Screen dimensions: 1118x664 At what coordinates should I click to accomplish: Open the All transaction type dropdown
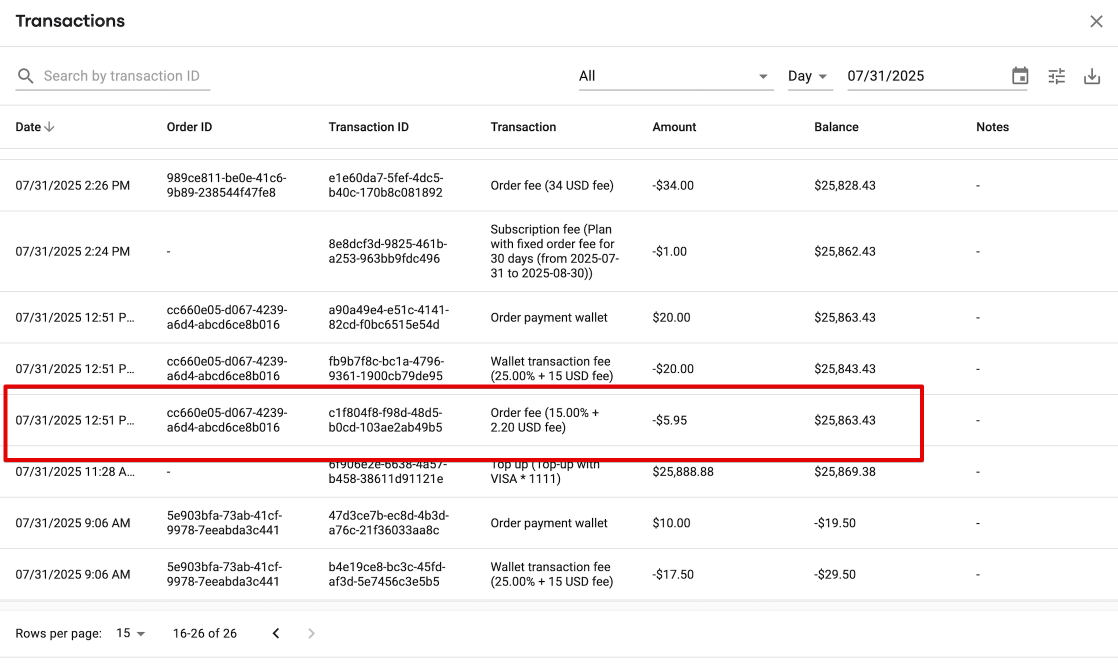[x=675, y=76]
